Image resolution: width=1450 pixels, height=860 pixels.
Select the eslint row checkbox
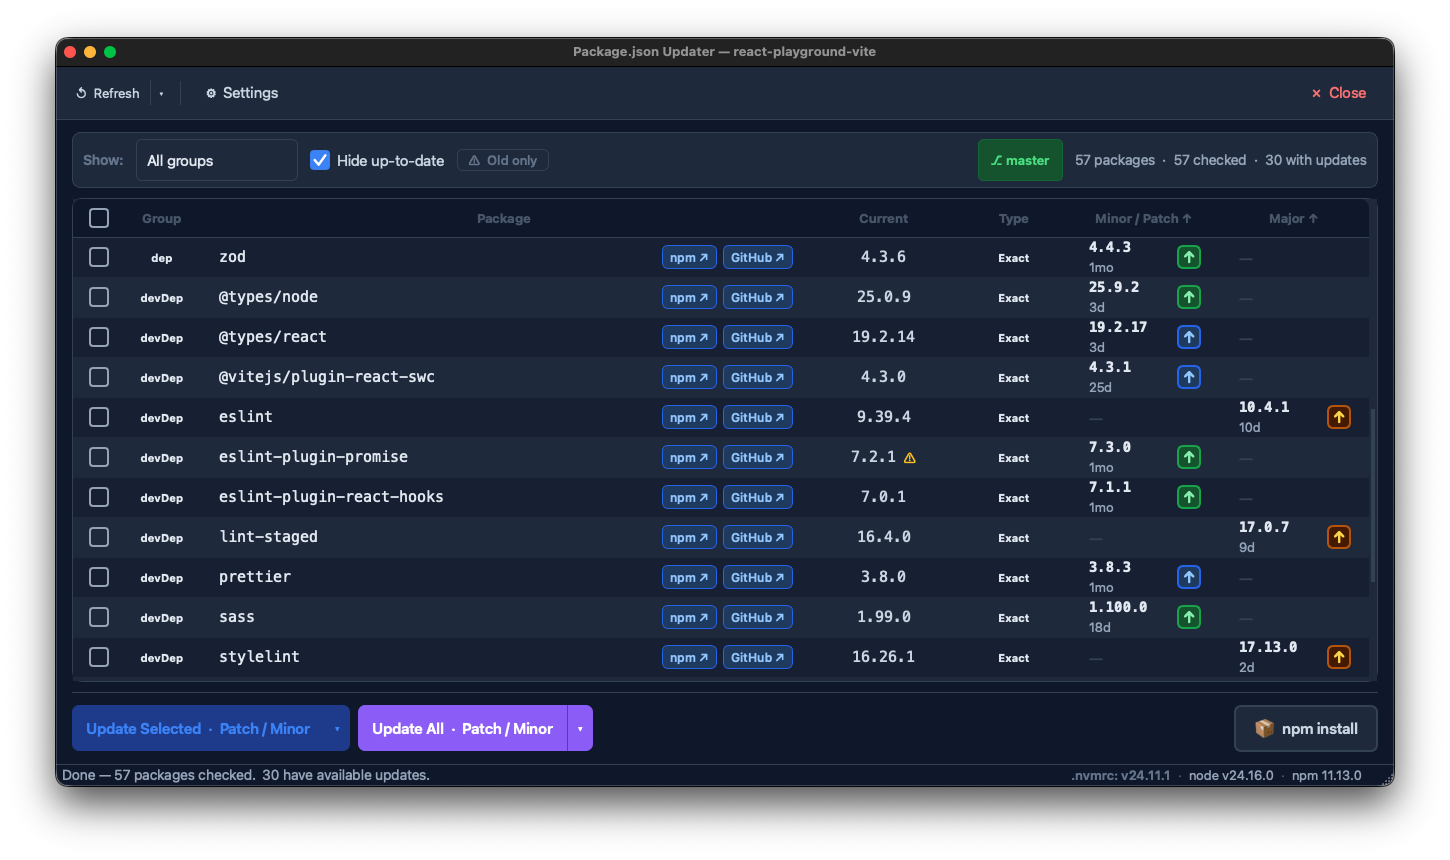tap(99, 417)
